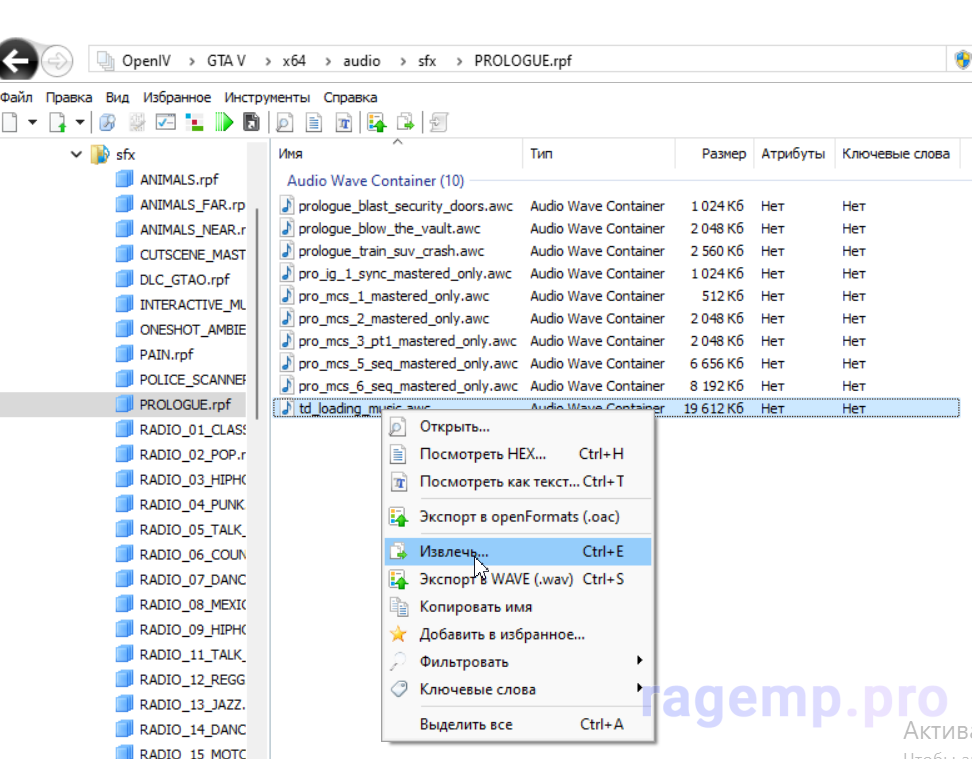Click the Добавить в избранное star entry
972x759 pixels.
[x=501, y=634]
